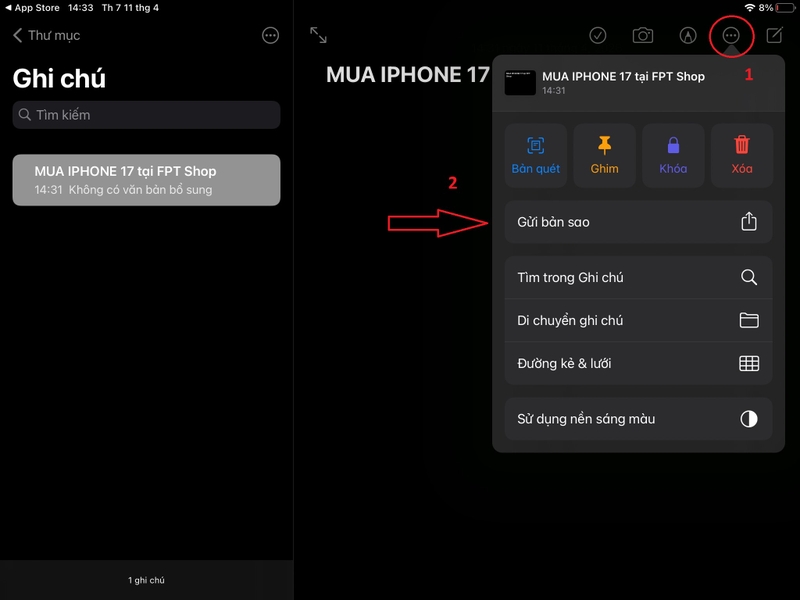The height and width of the screenshot is (600, 800).
Task: Delete note with Xóa button
Action: click(742, 156)
